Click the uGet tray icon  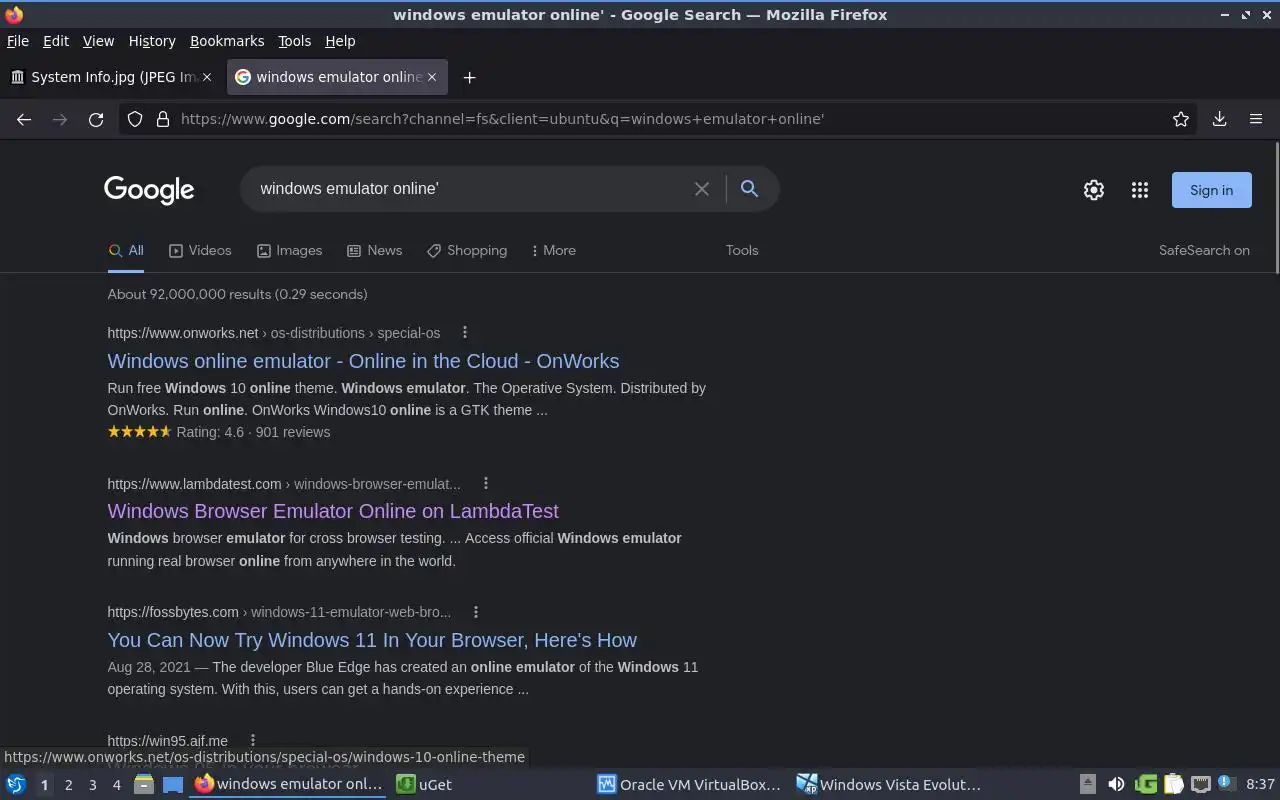pos(1146,785)
